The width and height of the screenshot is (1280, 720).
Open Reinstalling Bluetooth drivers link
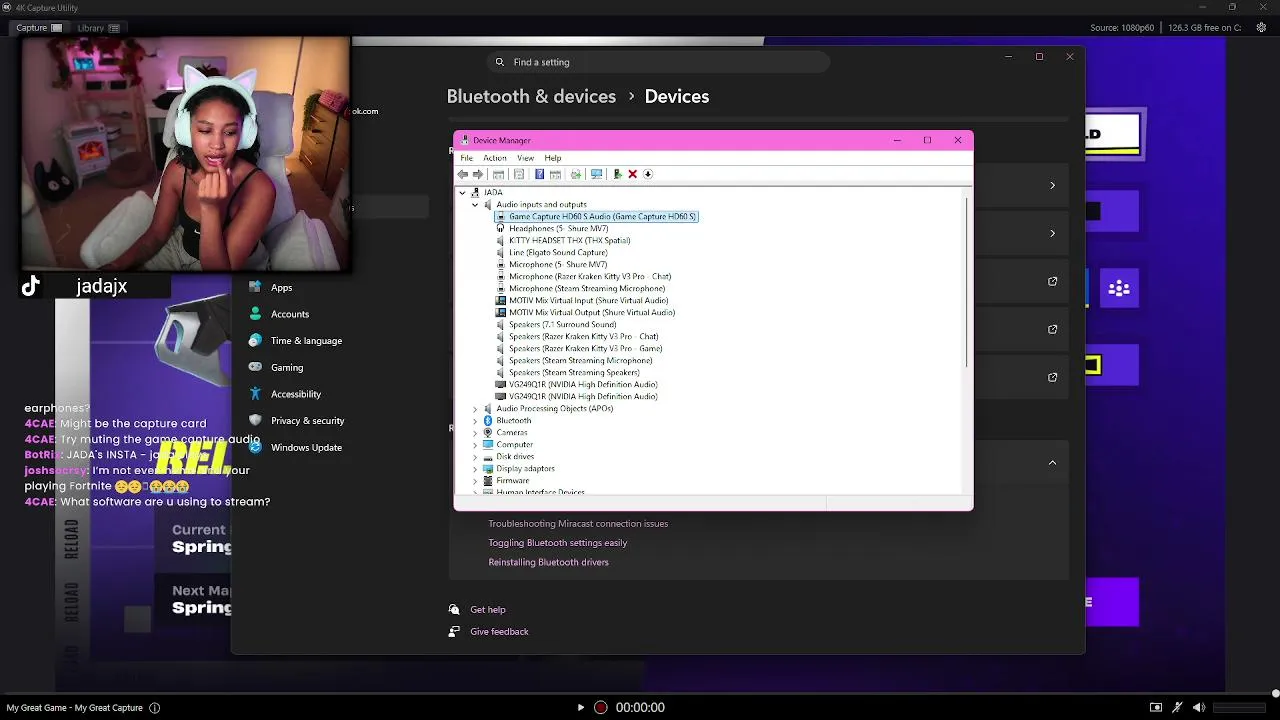point(548,562)
